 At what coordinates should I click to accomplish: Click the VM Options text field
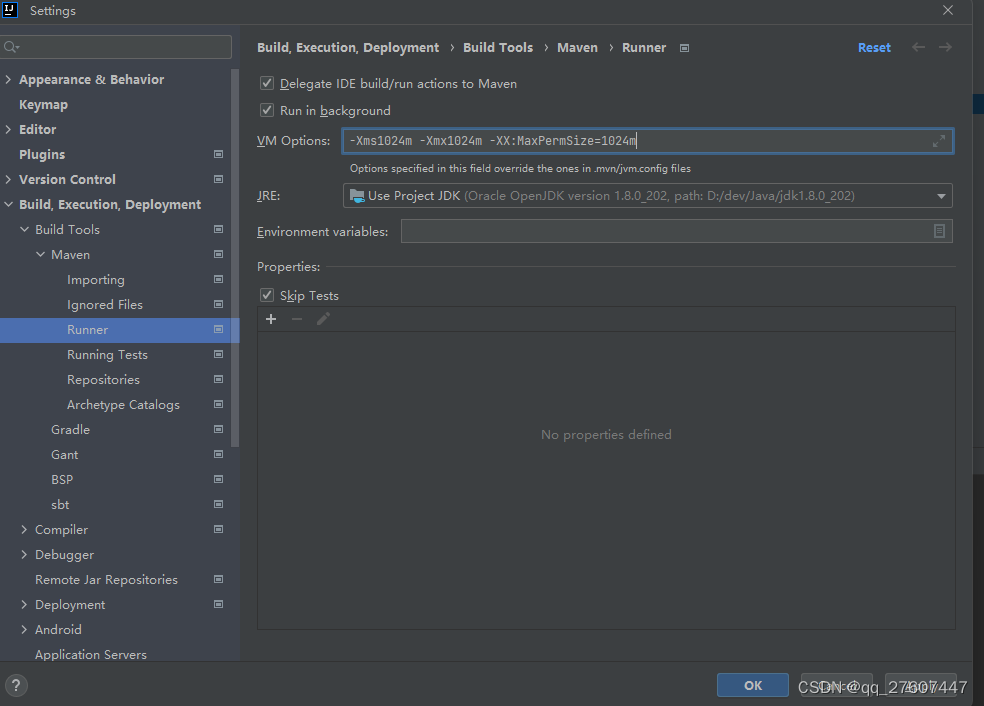tap(648, 141)
